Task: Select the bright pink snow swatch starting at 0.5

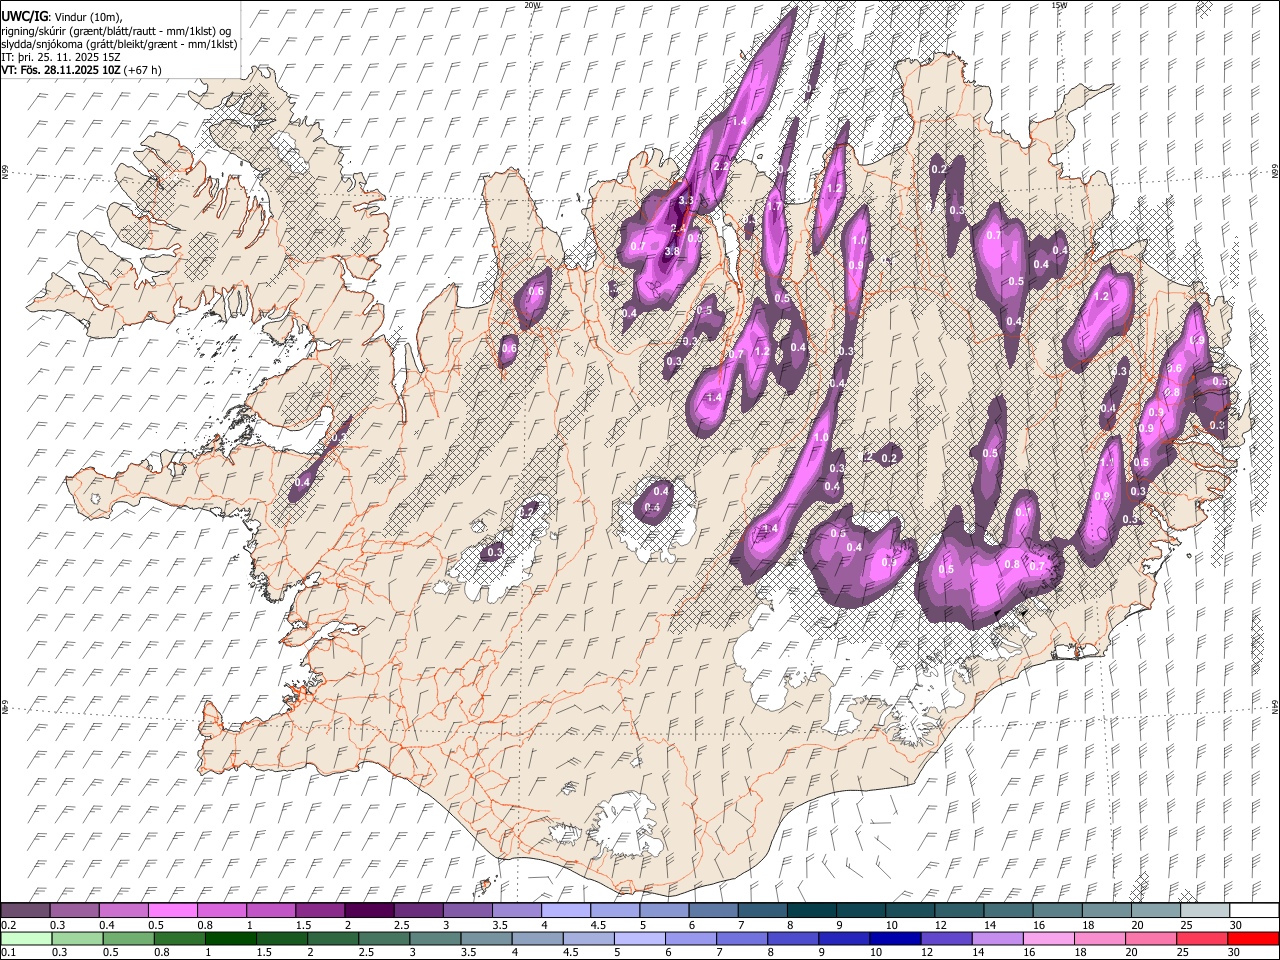Action: pos(172,910)
